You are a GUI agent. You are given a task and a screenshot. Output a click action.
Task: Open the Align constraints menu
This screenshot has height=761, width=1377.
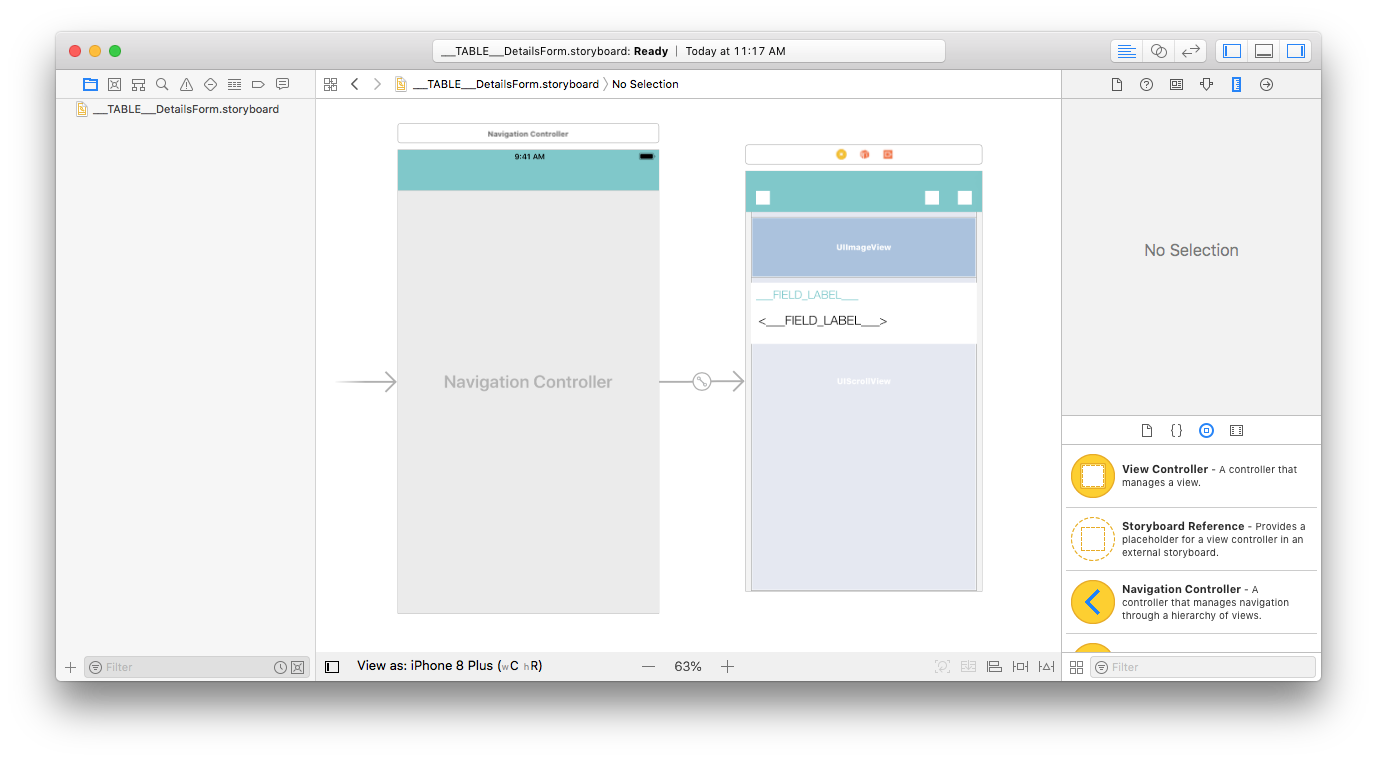994,666
